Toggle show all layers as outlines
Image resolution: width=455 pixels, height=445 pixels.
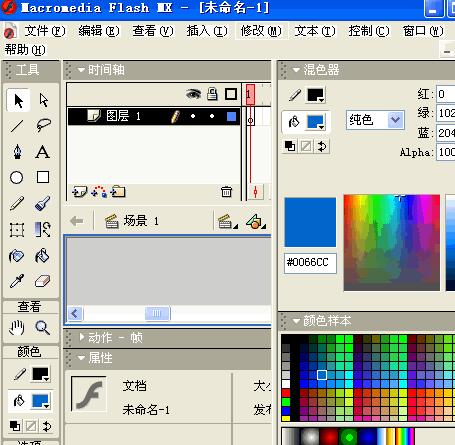pos(231,94)
